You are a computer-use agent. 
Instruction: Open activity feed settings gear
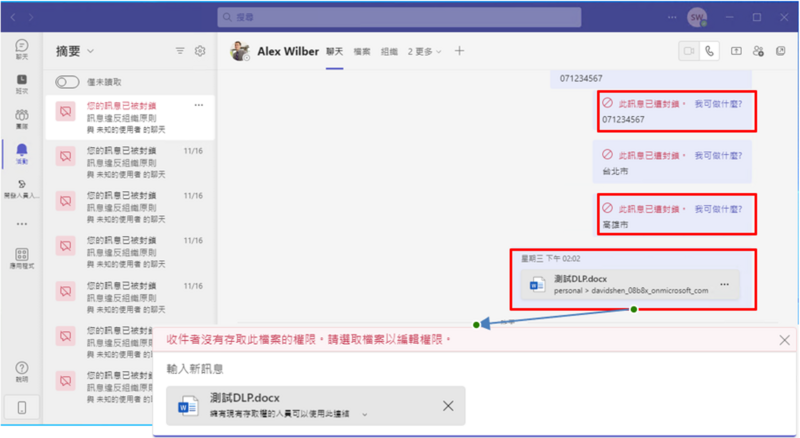tap(200, 51)
